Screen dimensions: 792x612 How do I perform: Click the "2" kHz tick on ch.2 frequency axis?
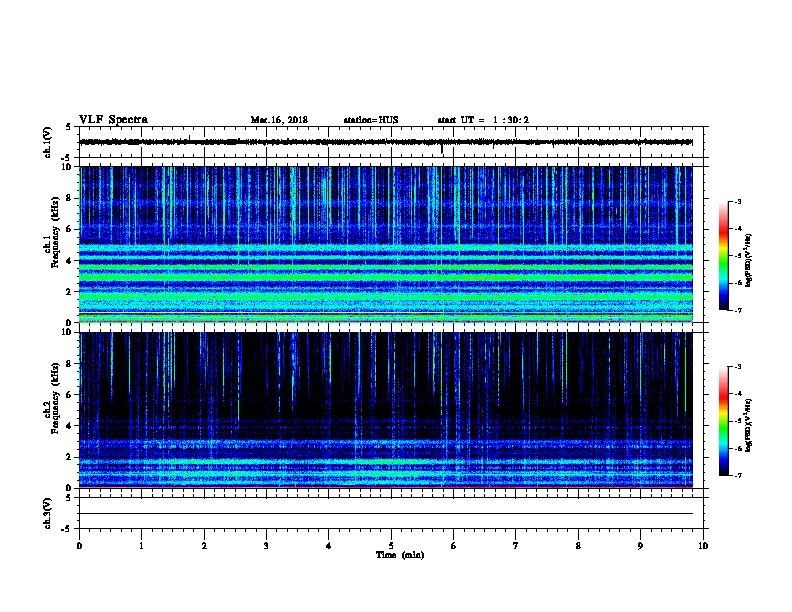[69, 457]
